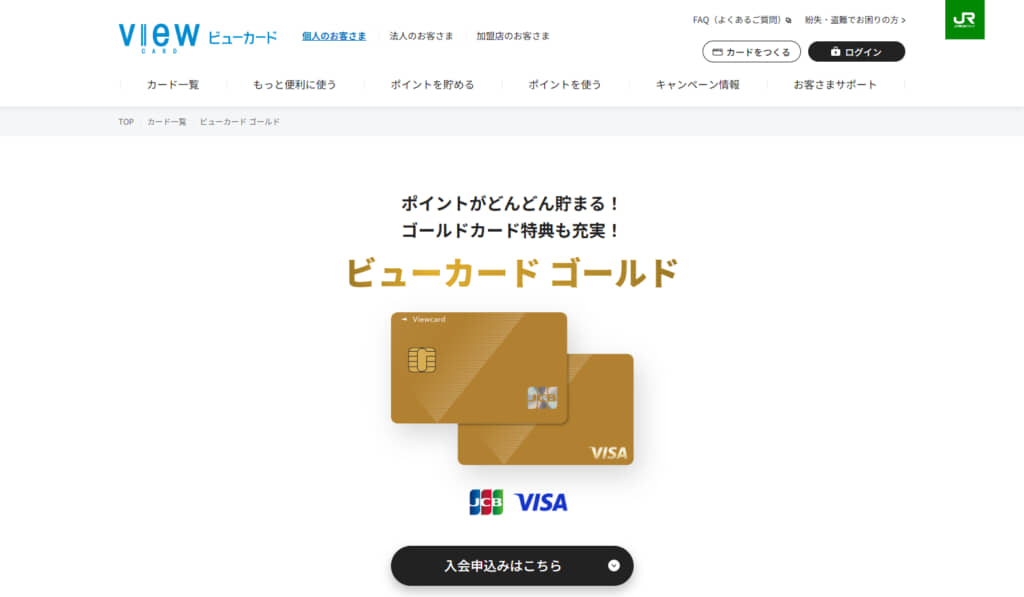Expand the ポイントを使う menu
This screenshot has height=597, width=1024.
(565, 85)
